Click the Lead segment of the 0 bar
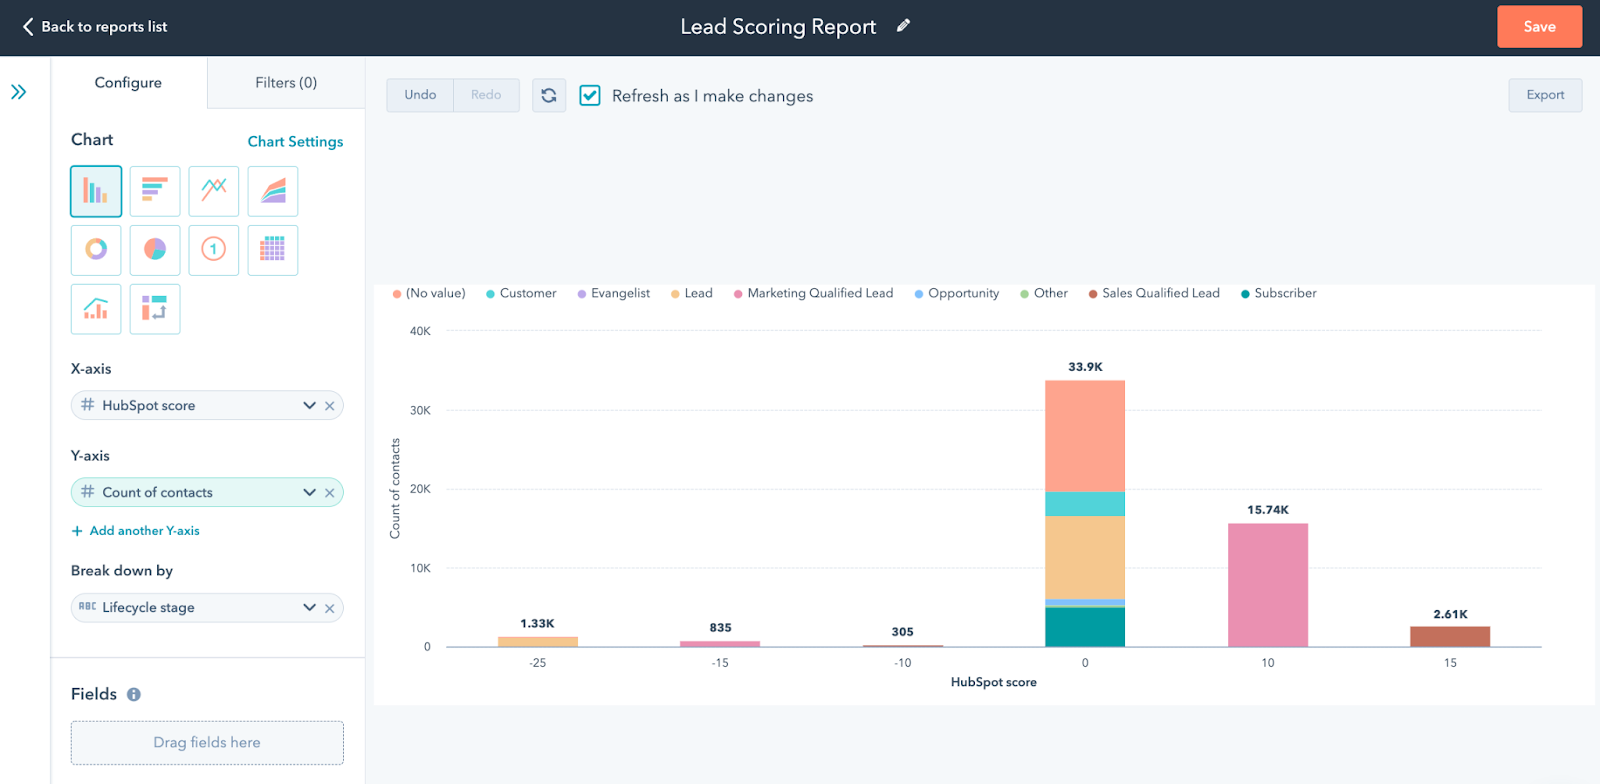Image resolution: width=1600 pixels, height=784 pixels. coord(1085,557)
